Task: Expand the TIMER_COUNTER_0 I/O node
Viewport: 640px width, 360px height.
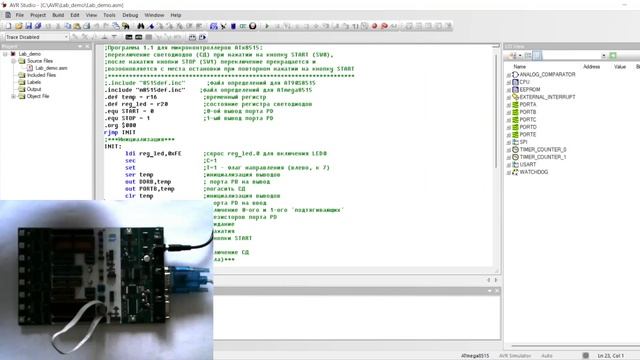Action: 509,150
